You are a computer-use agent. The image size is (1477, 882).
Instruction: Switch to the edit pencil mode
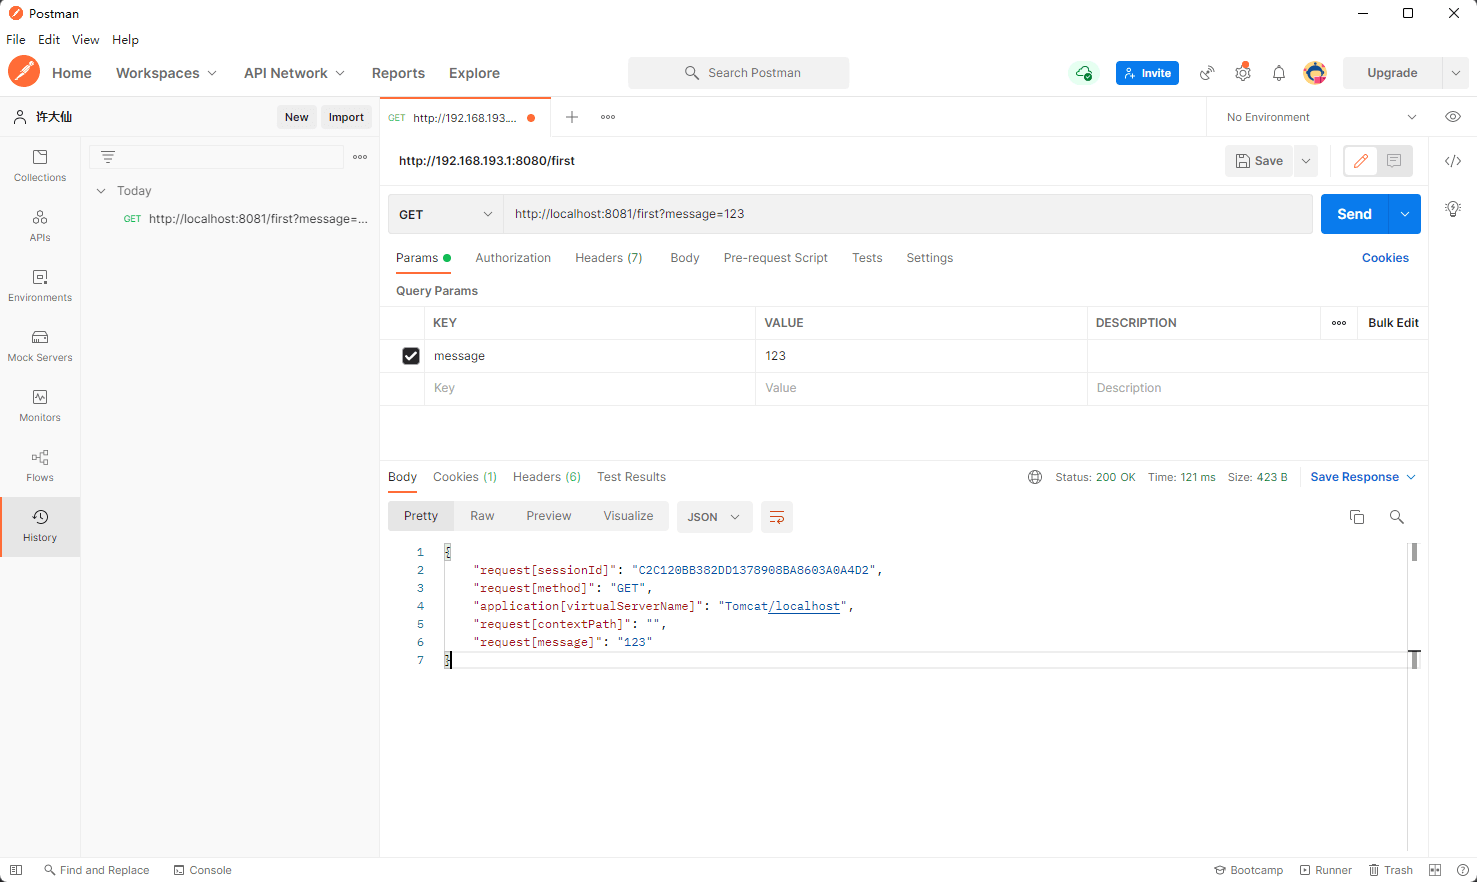(x=1361, y=161)
